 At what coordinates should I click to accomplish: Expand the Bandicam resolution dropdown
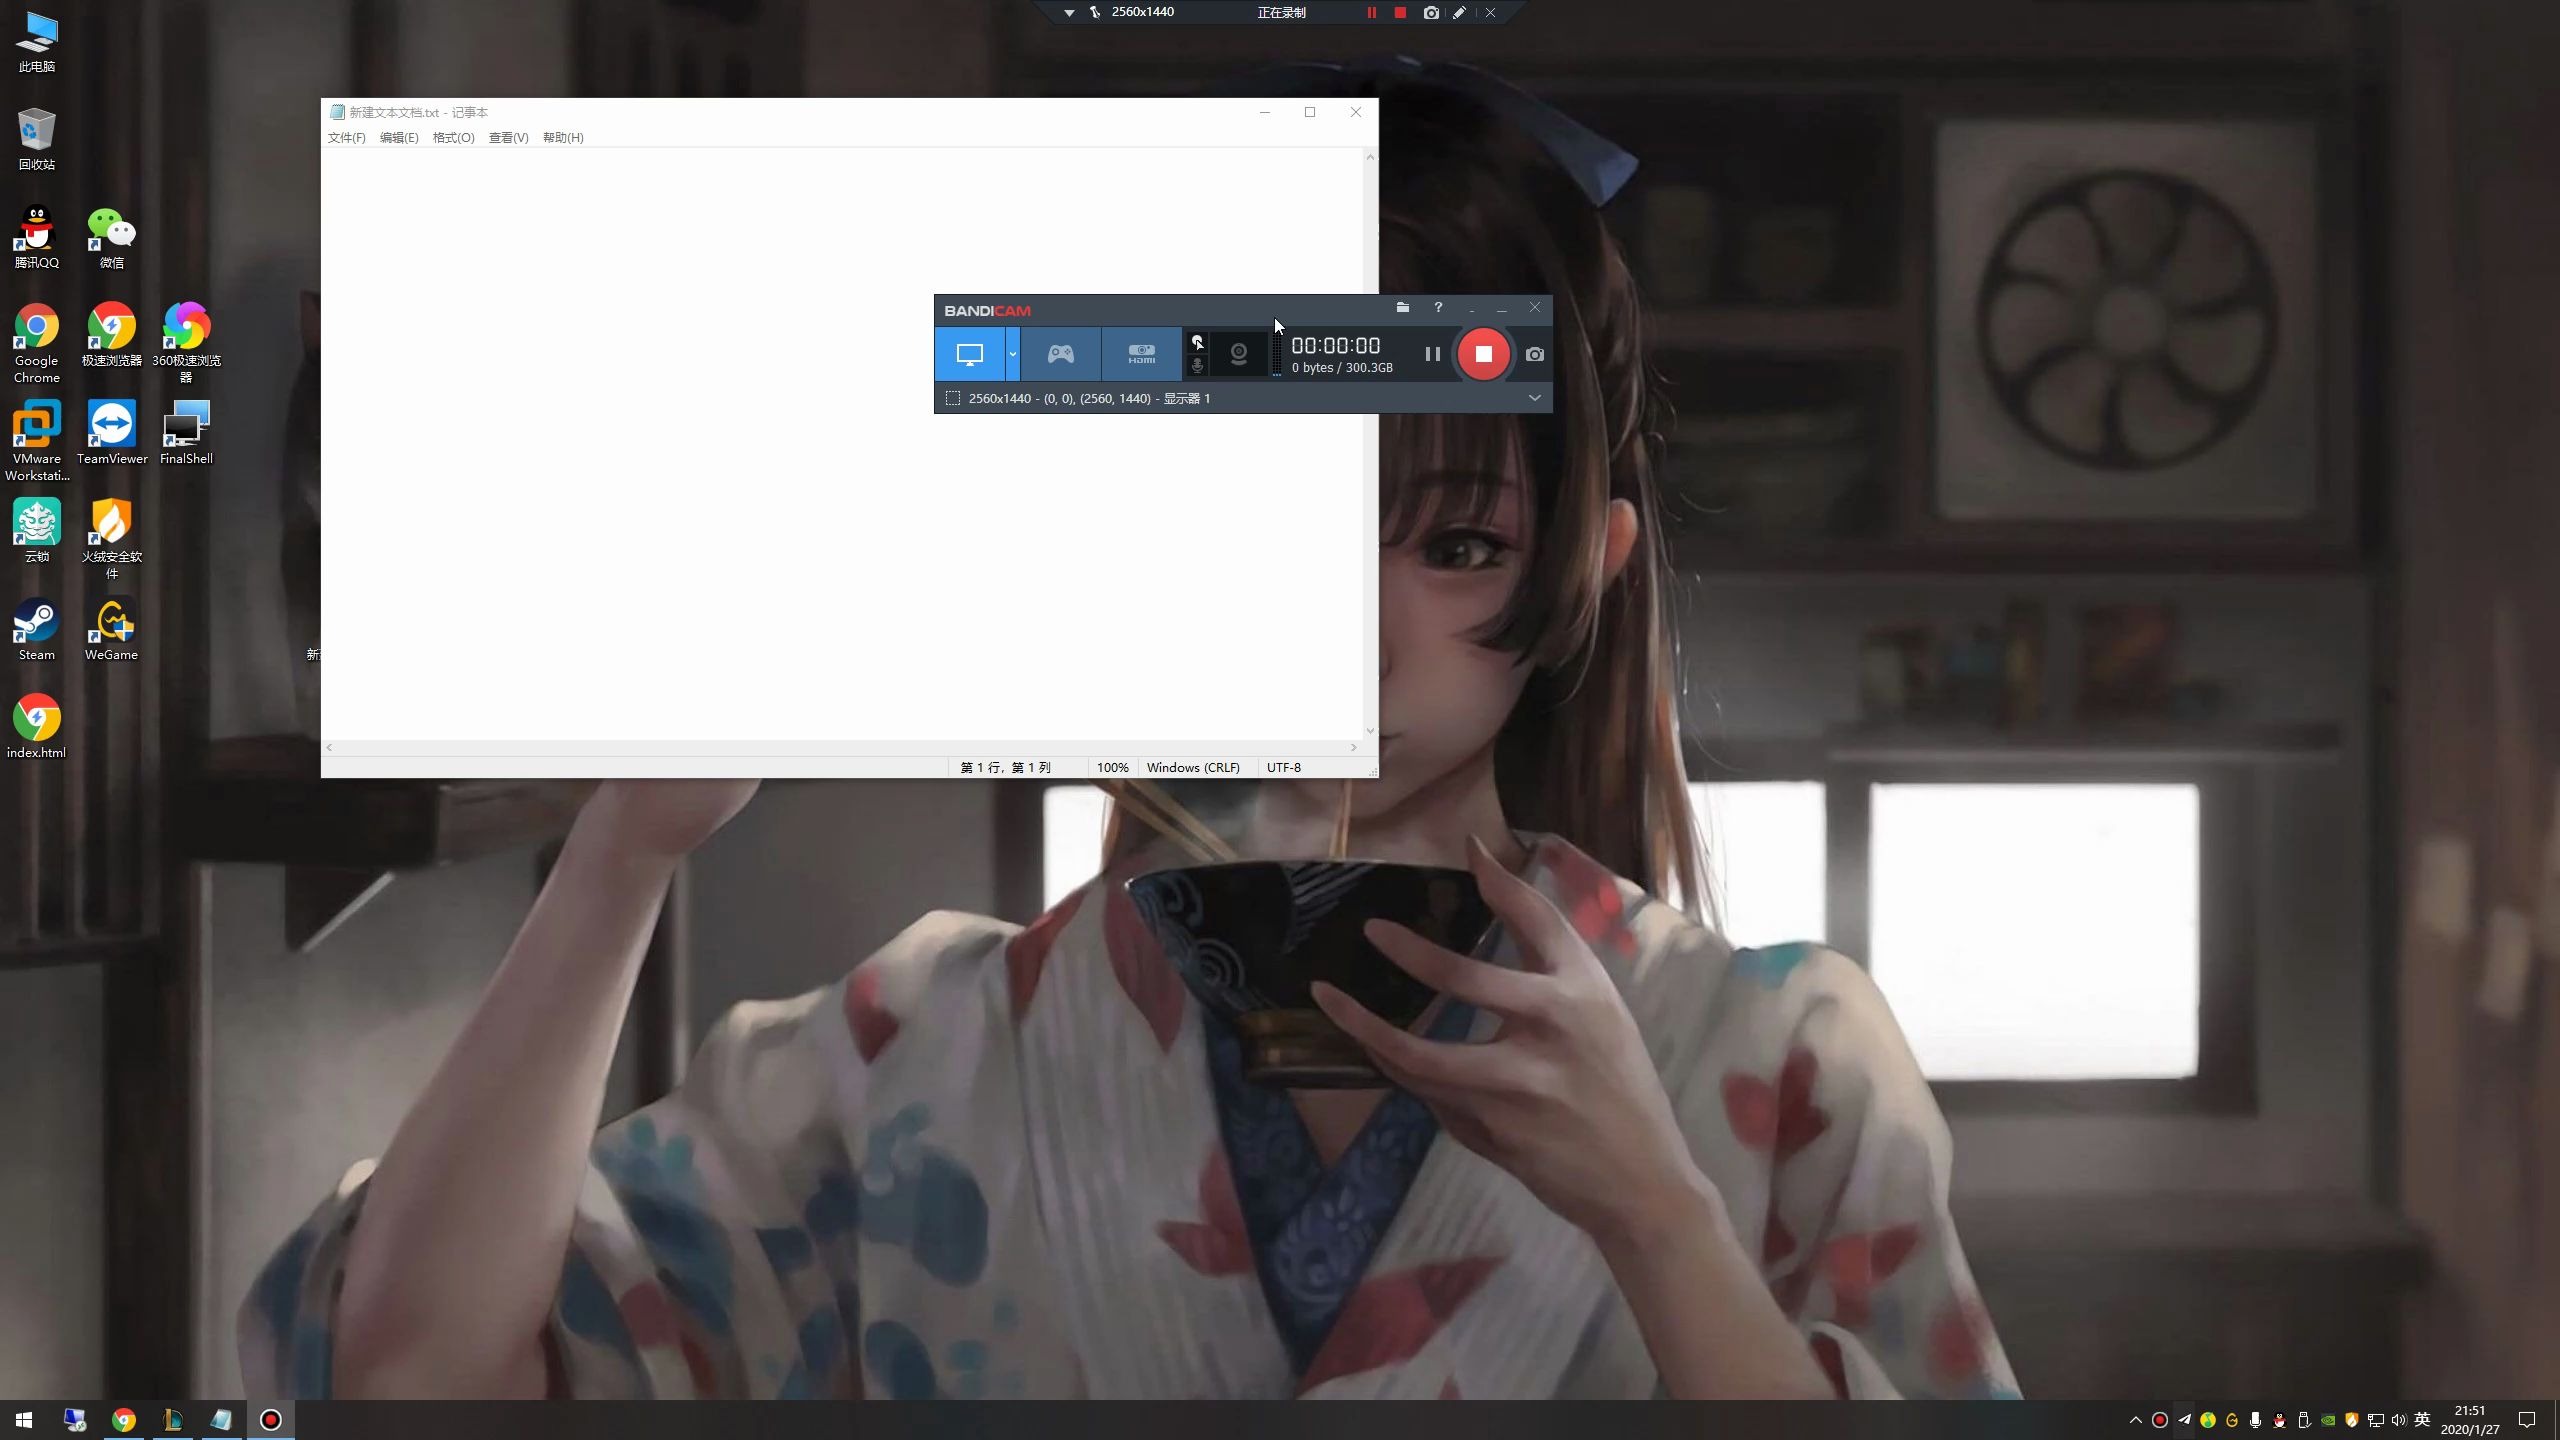tap(1531, 397)
